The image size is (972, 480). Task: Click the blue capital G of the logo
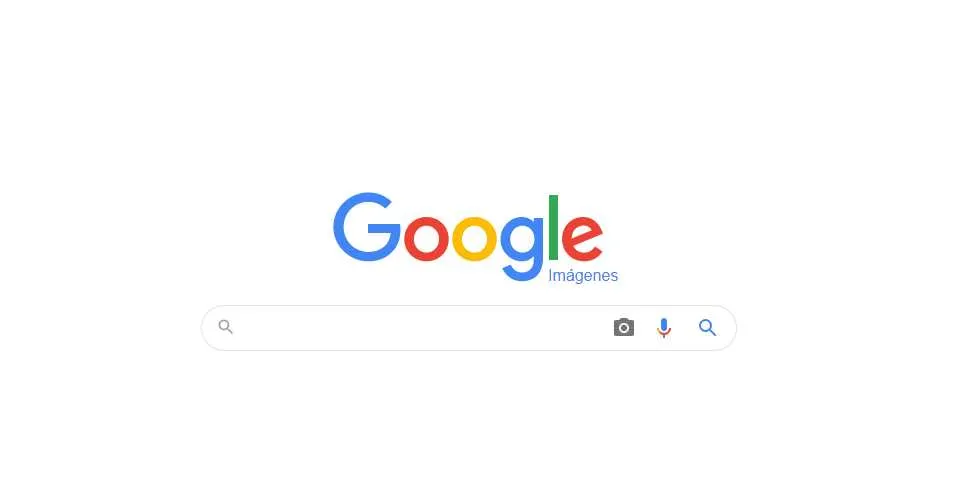367,227
